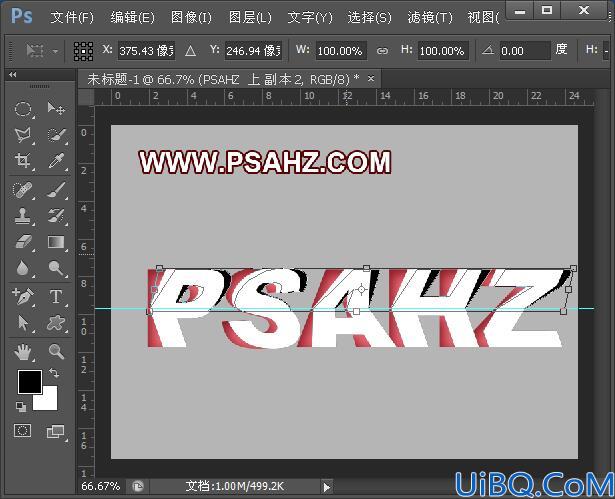Reset default foreground and background colors
This screenshot has width=615, height=499.
pos(21,407)
